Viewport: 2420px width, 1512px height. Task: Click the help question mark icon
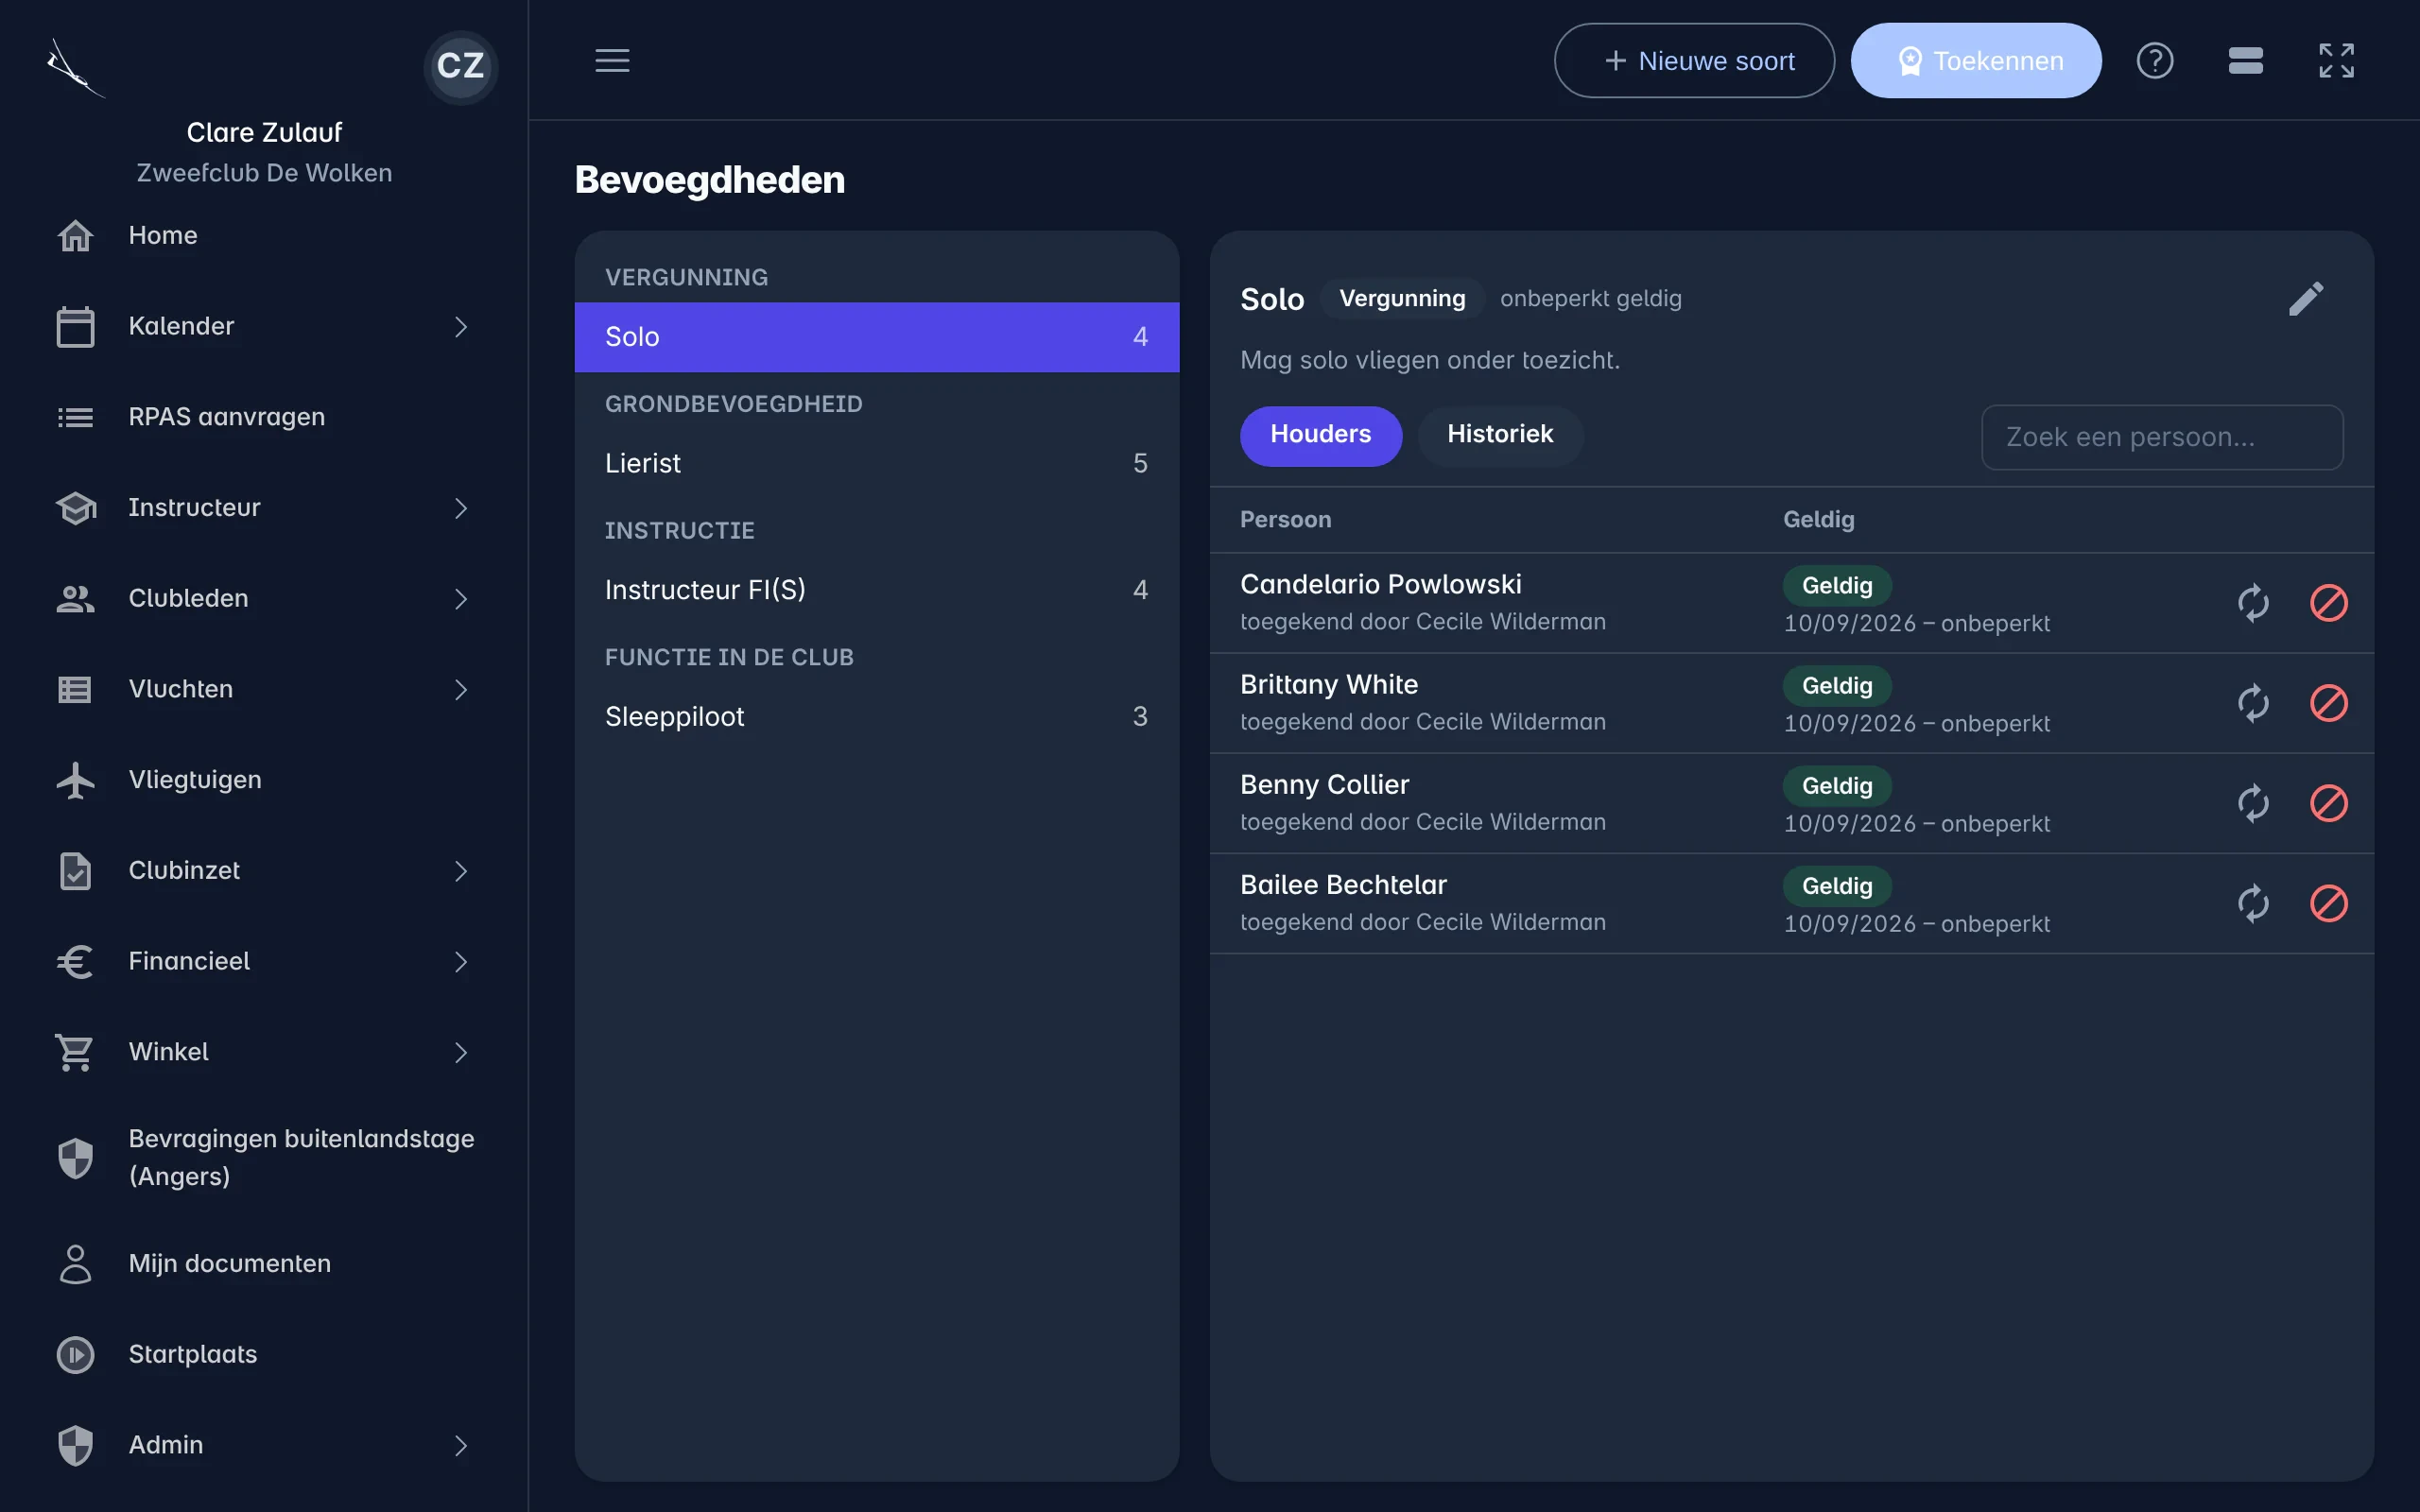click(2155, 60)
